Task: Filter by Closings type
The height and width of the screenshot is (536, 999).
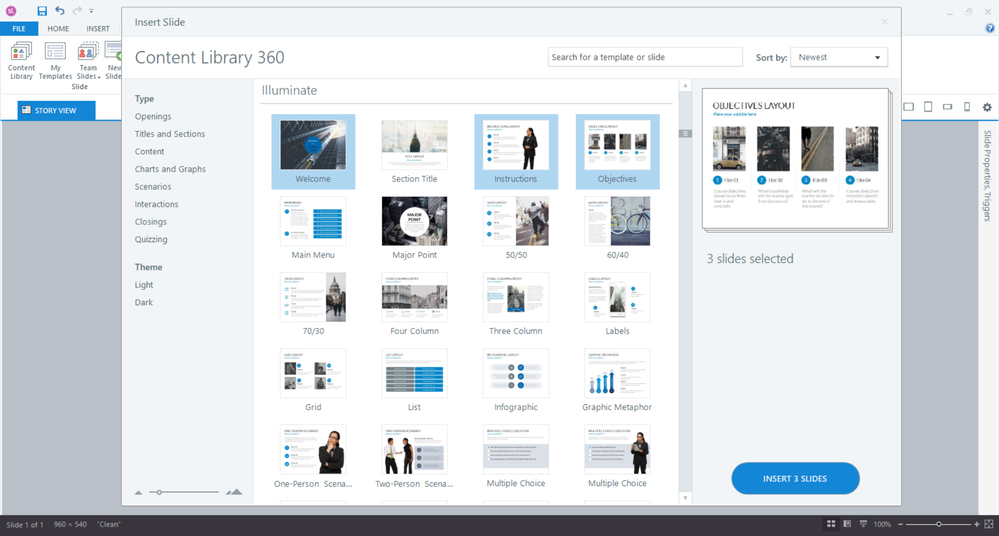Action: pyautogui.click(x=150, y=222)
